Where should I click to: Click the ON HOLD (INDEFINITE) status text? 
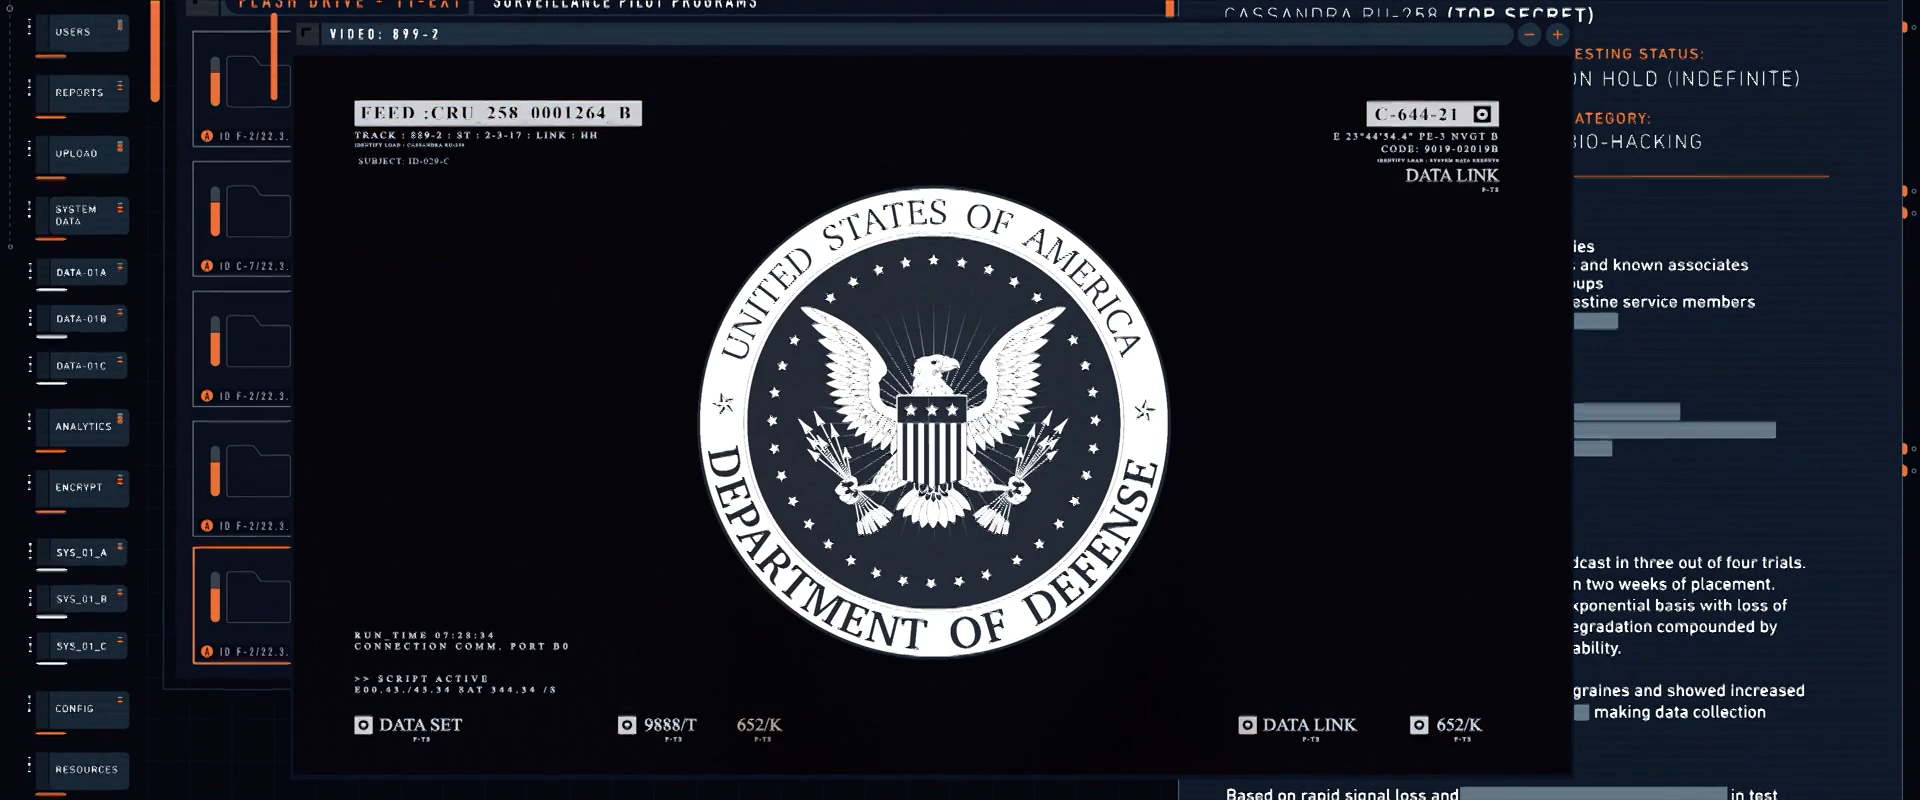pyautogui.click(x=1686, y=79)
